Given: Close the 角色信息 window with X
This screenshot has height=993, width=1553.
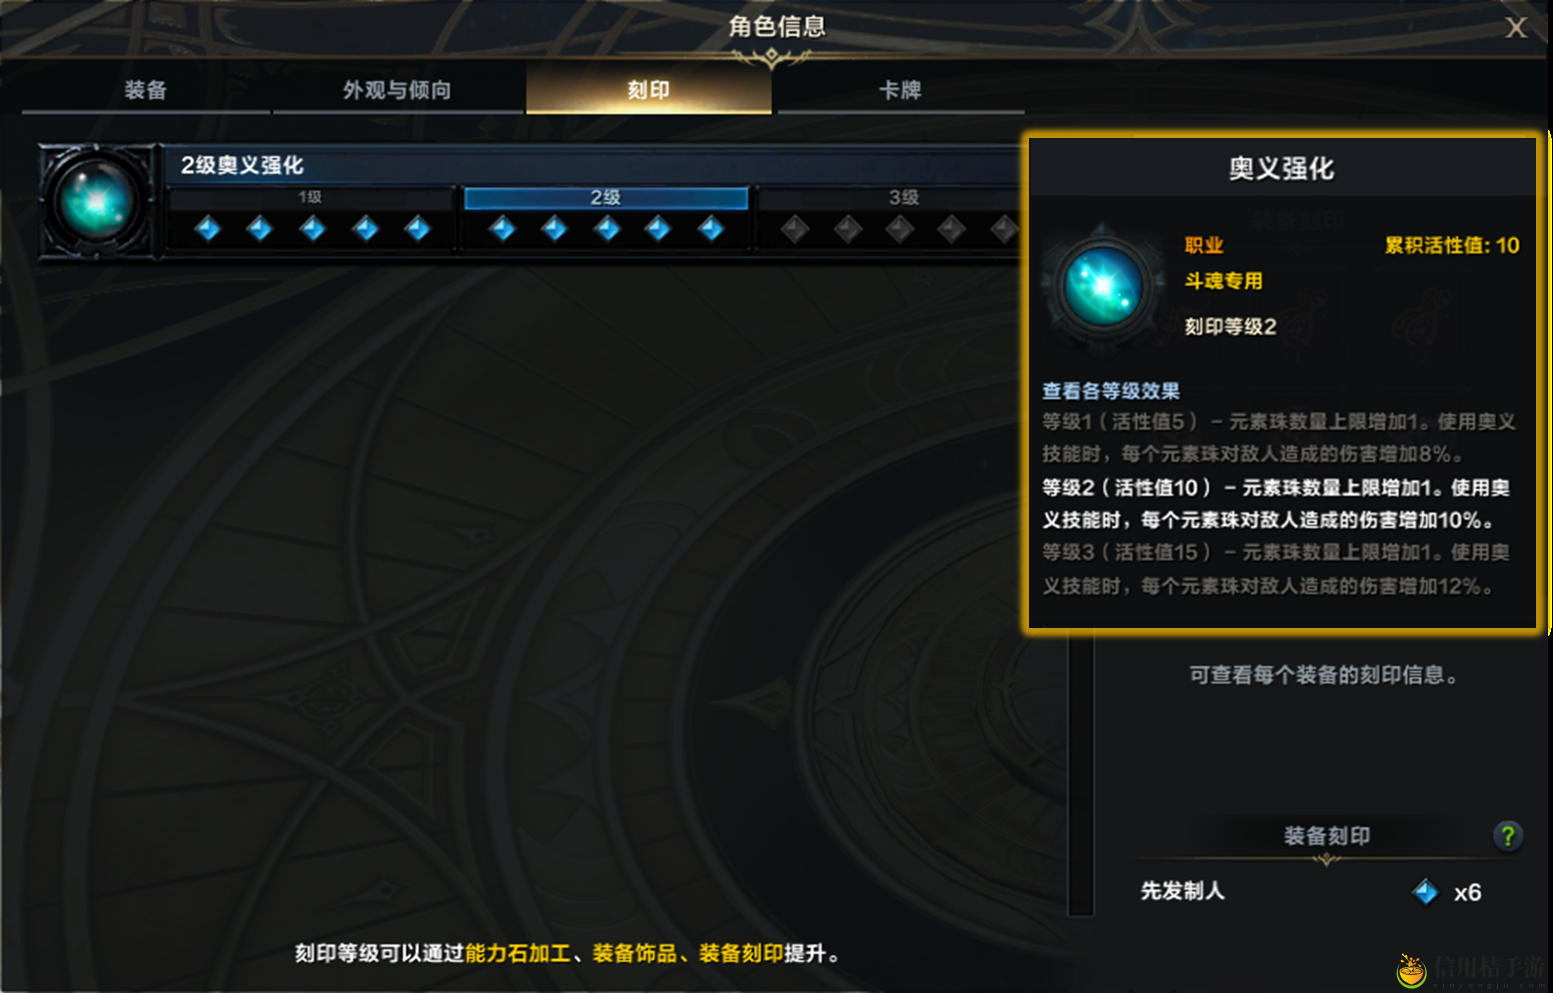Looking at the screenshot, I should (1516, 28).
